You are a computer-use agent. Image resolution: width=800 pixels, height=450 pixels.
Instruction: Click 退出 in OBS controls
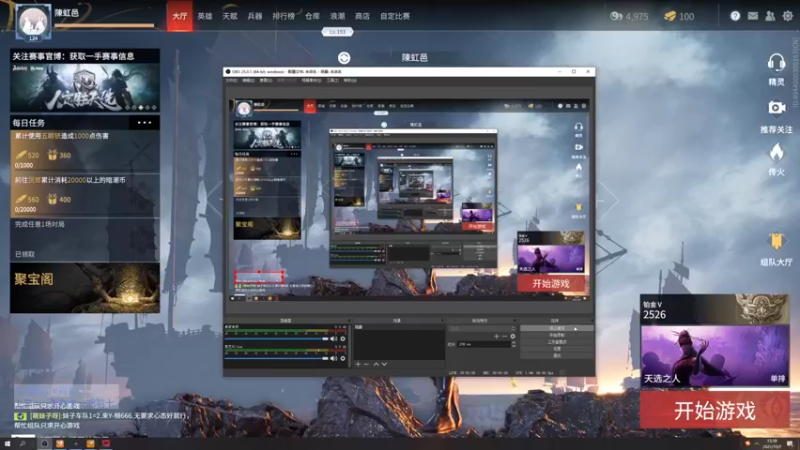point(557,355)
